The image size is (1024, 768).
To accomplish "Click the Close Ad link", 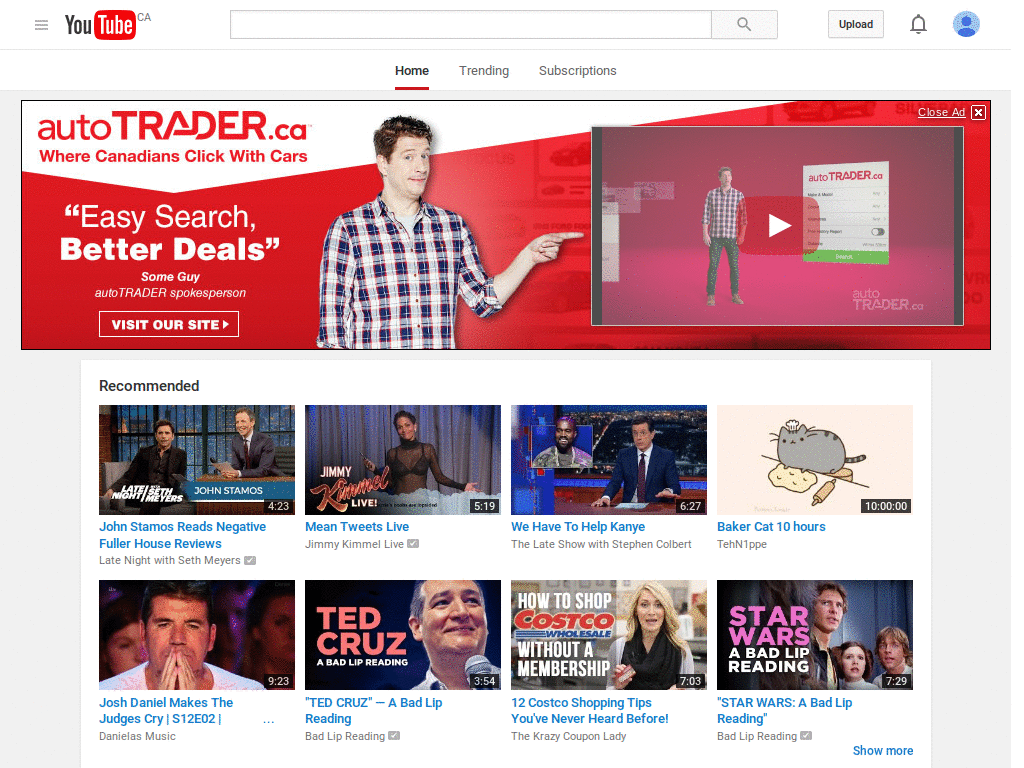I will (x=941, y=112).
